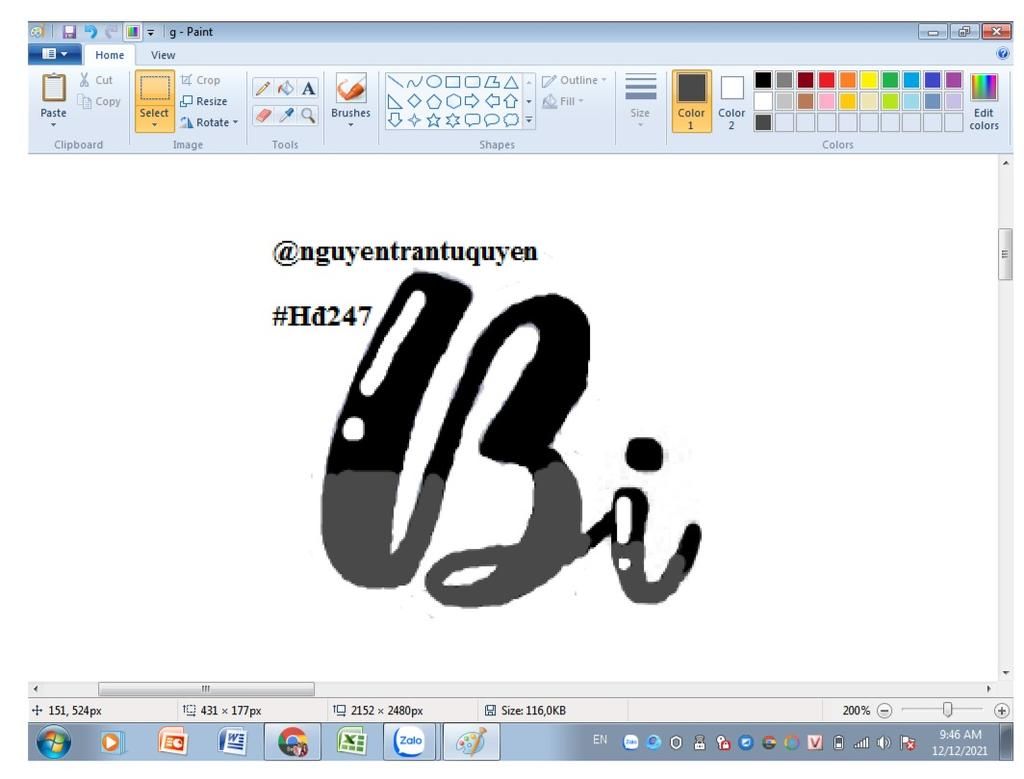Open the shape Outline dropdown
The width and height of the screenshot is (1024, 779).
coord(575,80)
